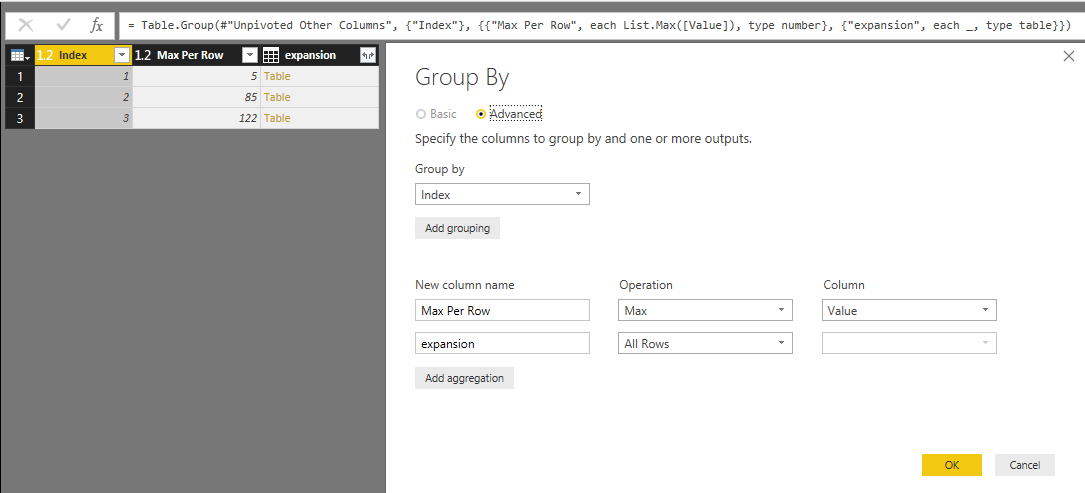Select Index cell in row 2
This screenshot has height=493, width=1085.
(x=83, y=97)
